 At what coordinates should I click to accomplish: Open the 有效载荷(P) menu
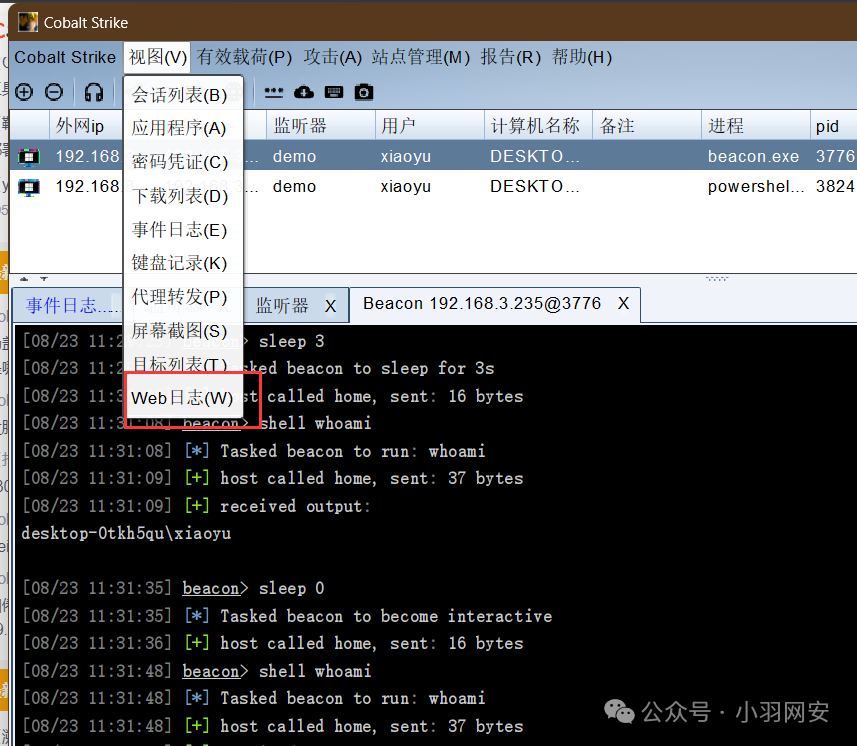pos(244,57)
